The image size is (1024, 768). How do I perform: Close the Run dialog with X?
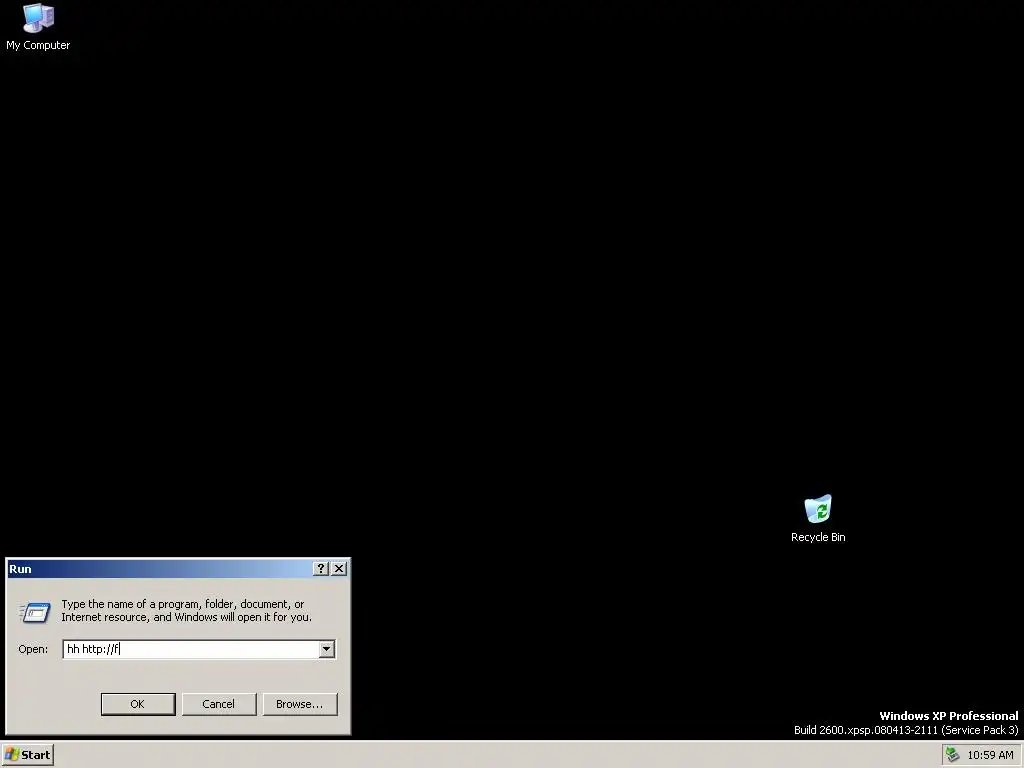(x=339, y=568)
